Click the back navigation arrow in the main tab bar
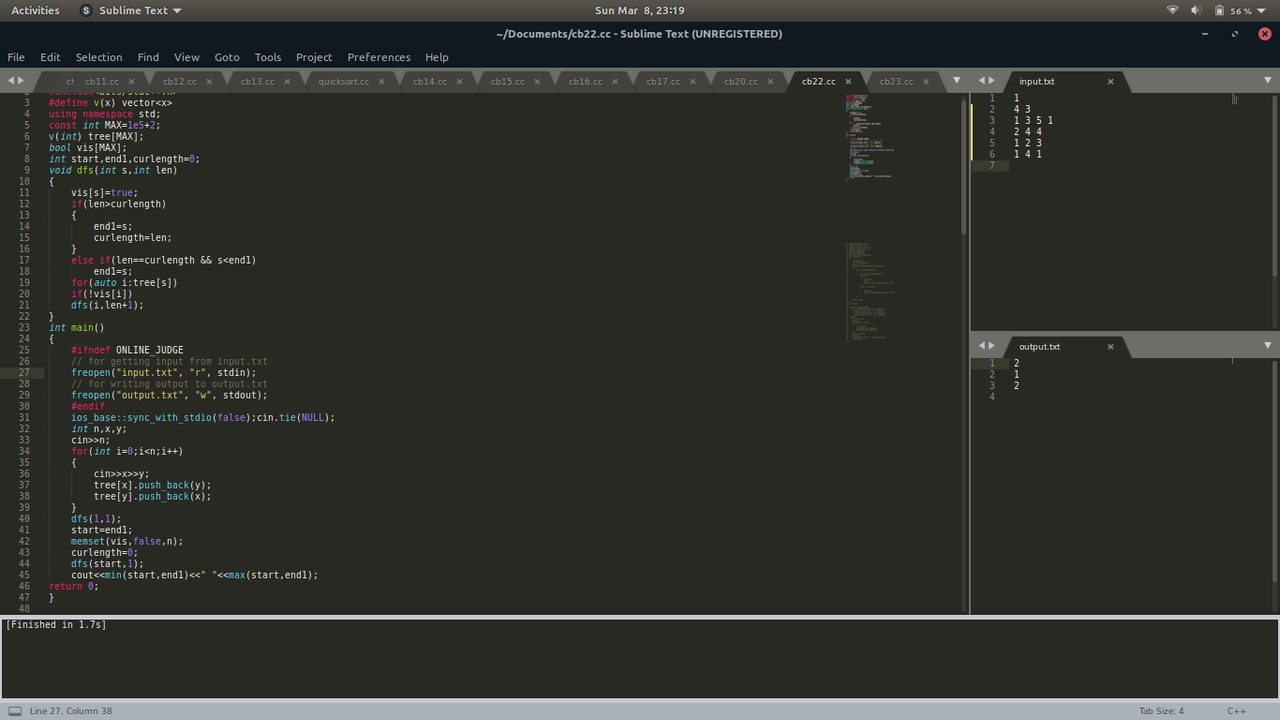The height and width of the screenshot is (720, 1280). (10, 81)
